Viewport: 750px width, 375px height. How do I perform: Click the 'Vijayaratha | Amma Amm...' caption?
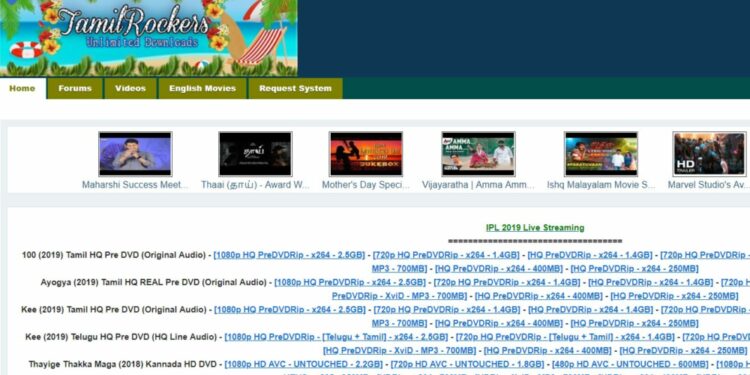478,185
